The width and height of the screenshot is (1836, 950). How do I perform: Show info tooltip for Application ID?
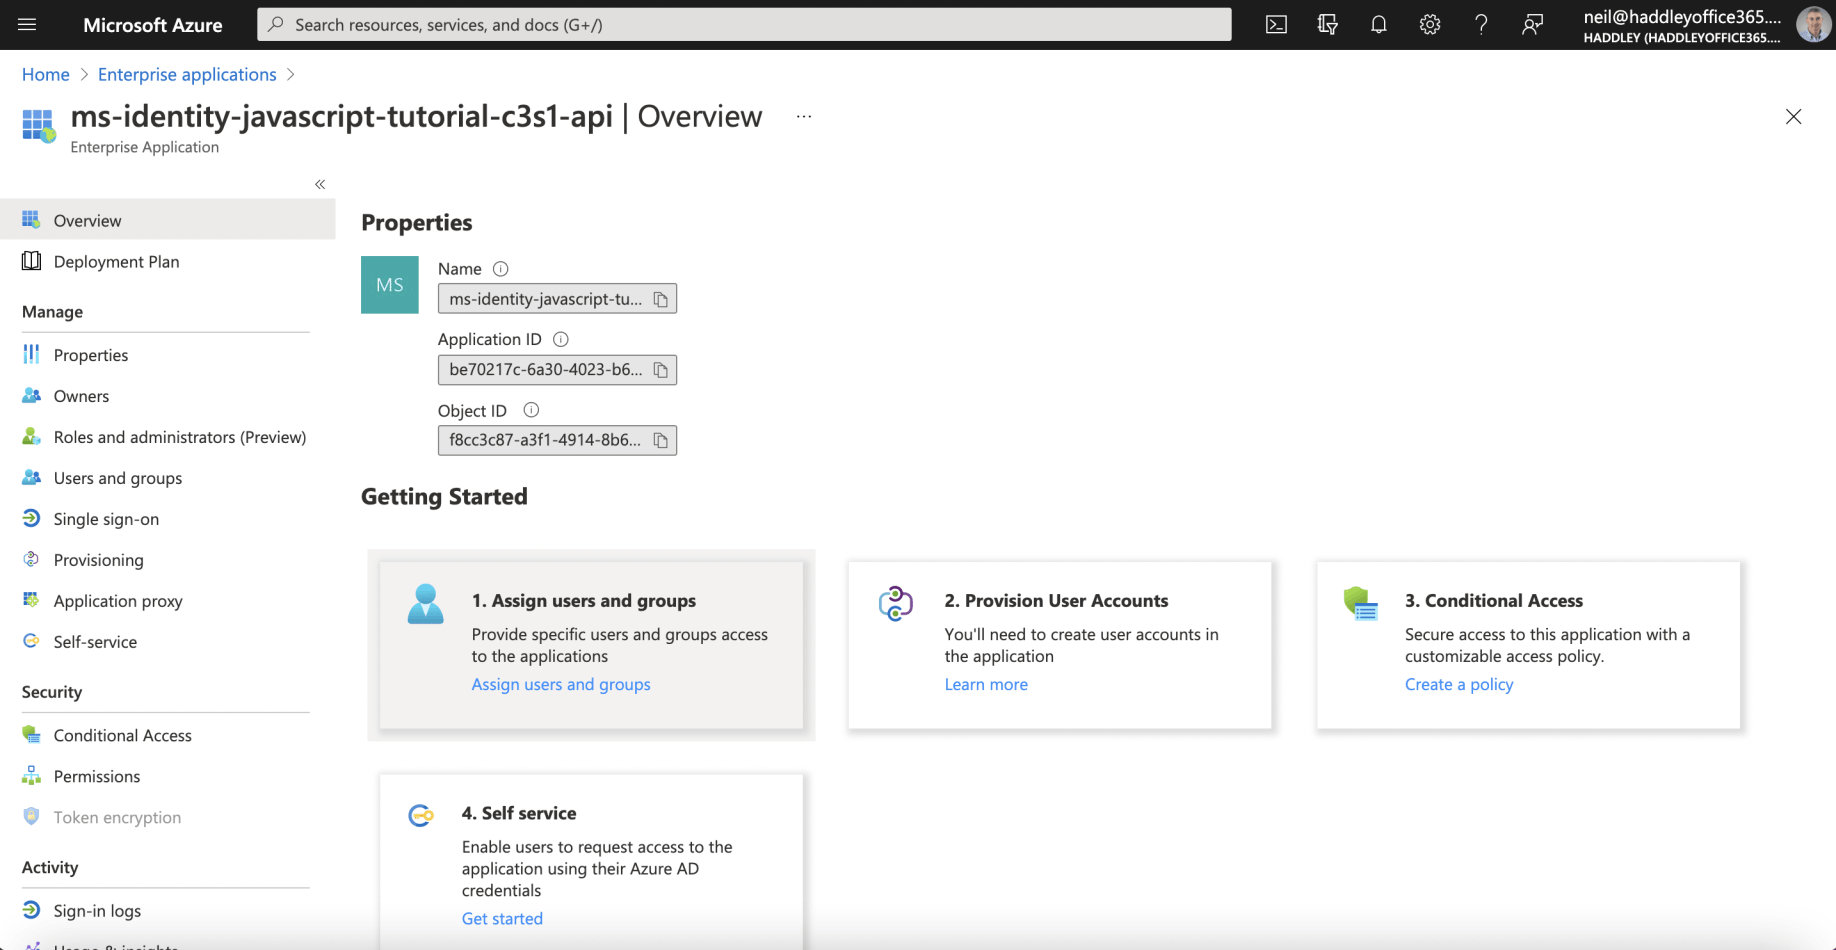tap(561, 340)
